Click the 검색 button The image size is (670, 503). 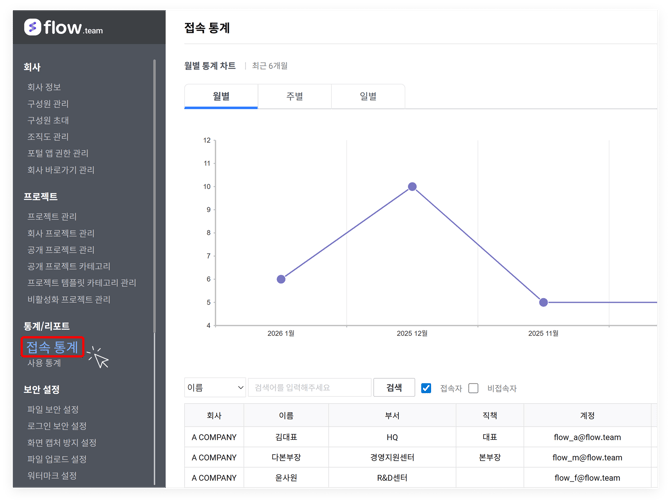(394, 388)
